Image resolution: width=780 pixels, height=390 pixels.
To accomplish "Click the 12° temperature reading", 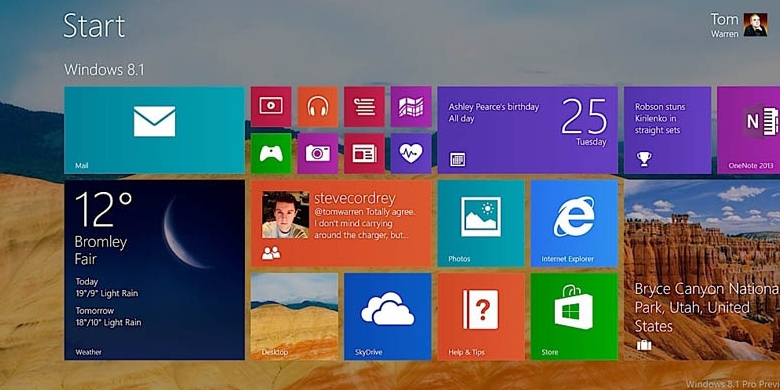I will pos(103,209).
